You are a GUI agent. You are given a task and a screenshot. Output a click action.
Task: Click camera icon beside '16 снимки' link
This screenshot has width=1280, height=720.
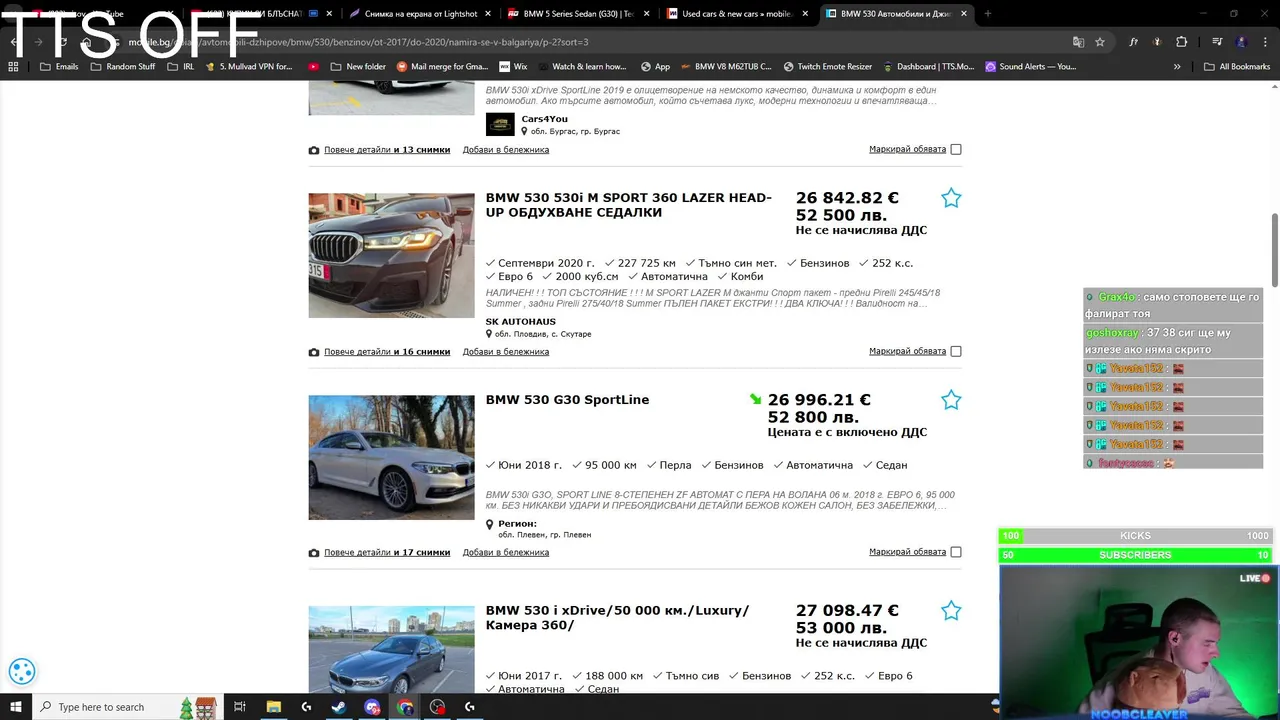pyautogui.click(x=314, y=352)
